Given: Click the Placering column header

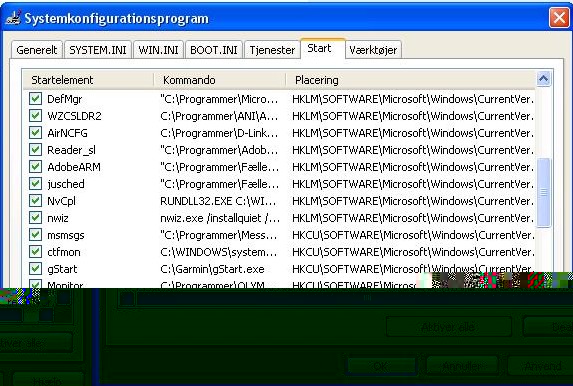Looking at the screenshot, I should pyautogui.click(x=410, y=80).
